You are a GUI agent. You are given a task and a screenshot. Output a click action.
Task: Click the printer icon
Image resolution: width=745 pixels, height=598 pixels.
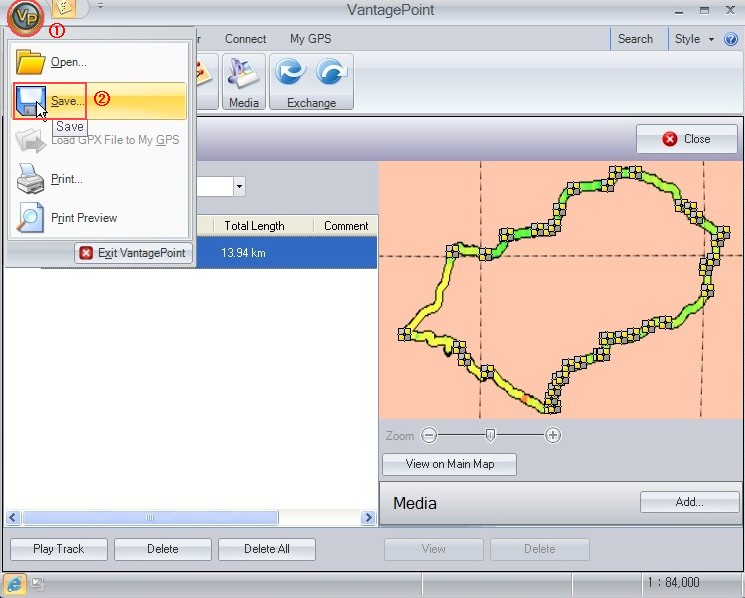click(30, 179)
